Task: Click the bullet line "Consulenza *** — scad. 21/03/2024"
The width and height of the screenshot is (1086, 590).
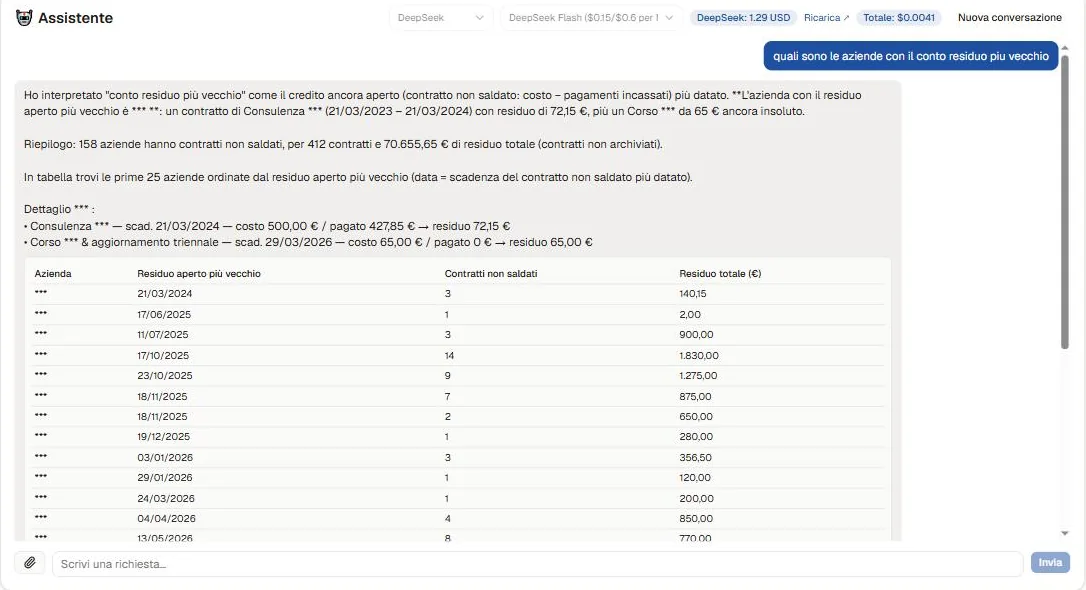Action: pyautogui.click(x=267, y=226)
